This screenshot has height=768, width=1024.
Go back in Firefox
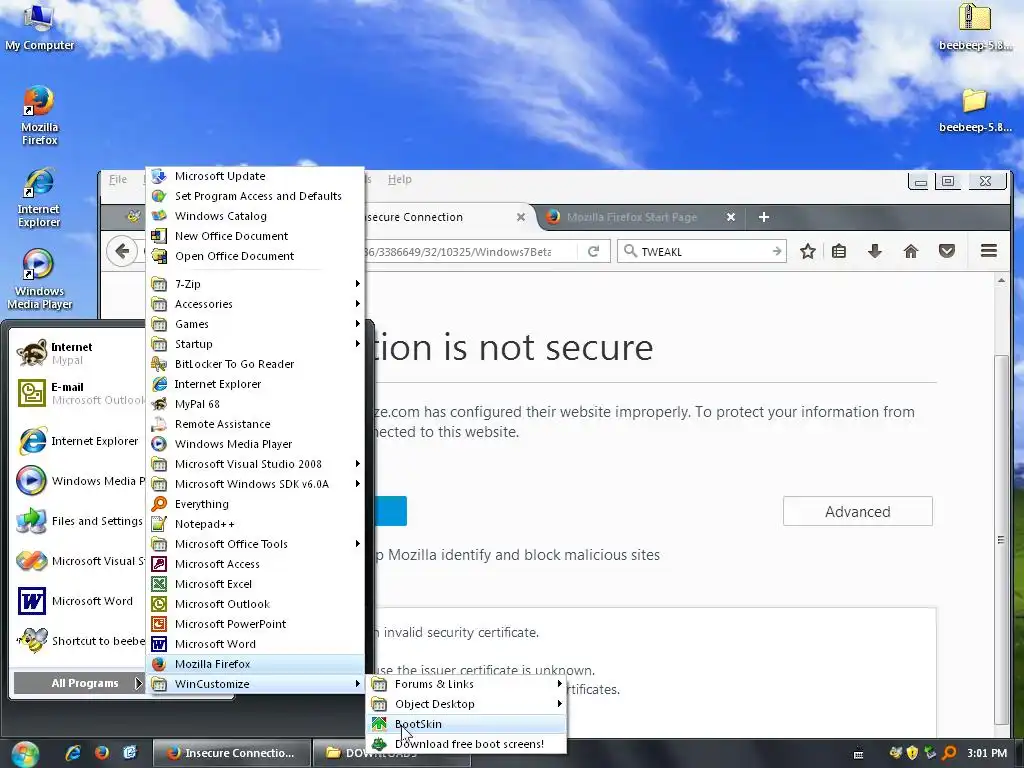[x=122, y=251]
